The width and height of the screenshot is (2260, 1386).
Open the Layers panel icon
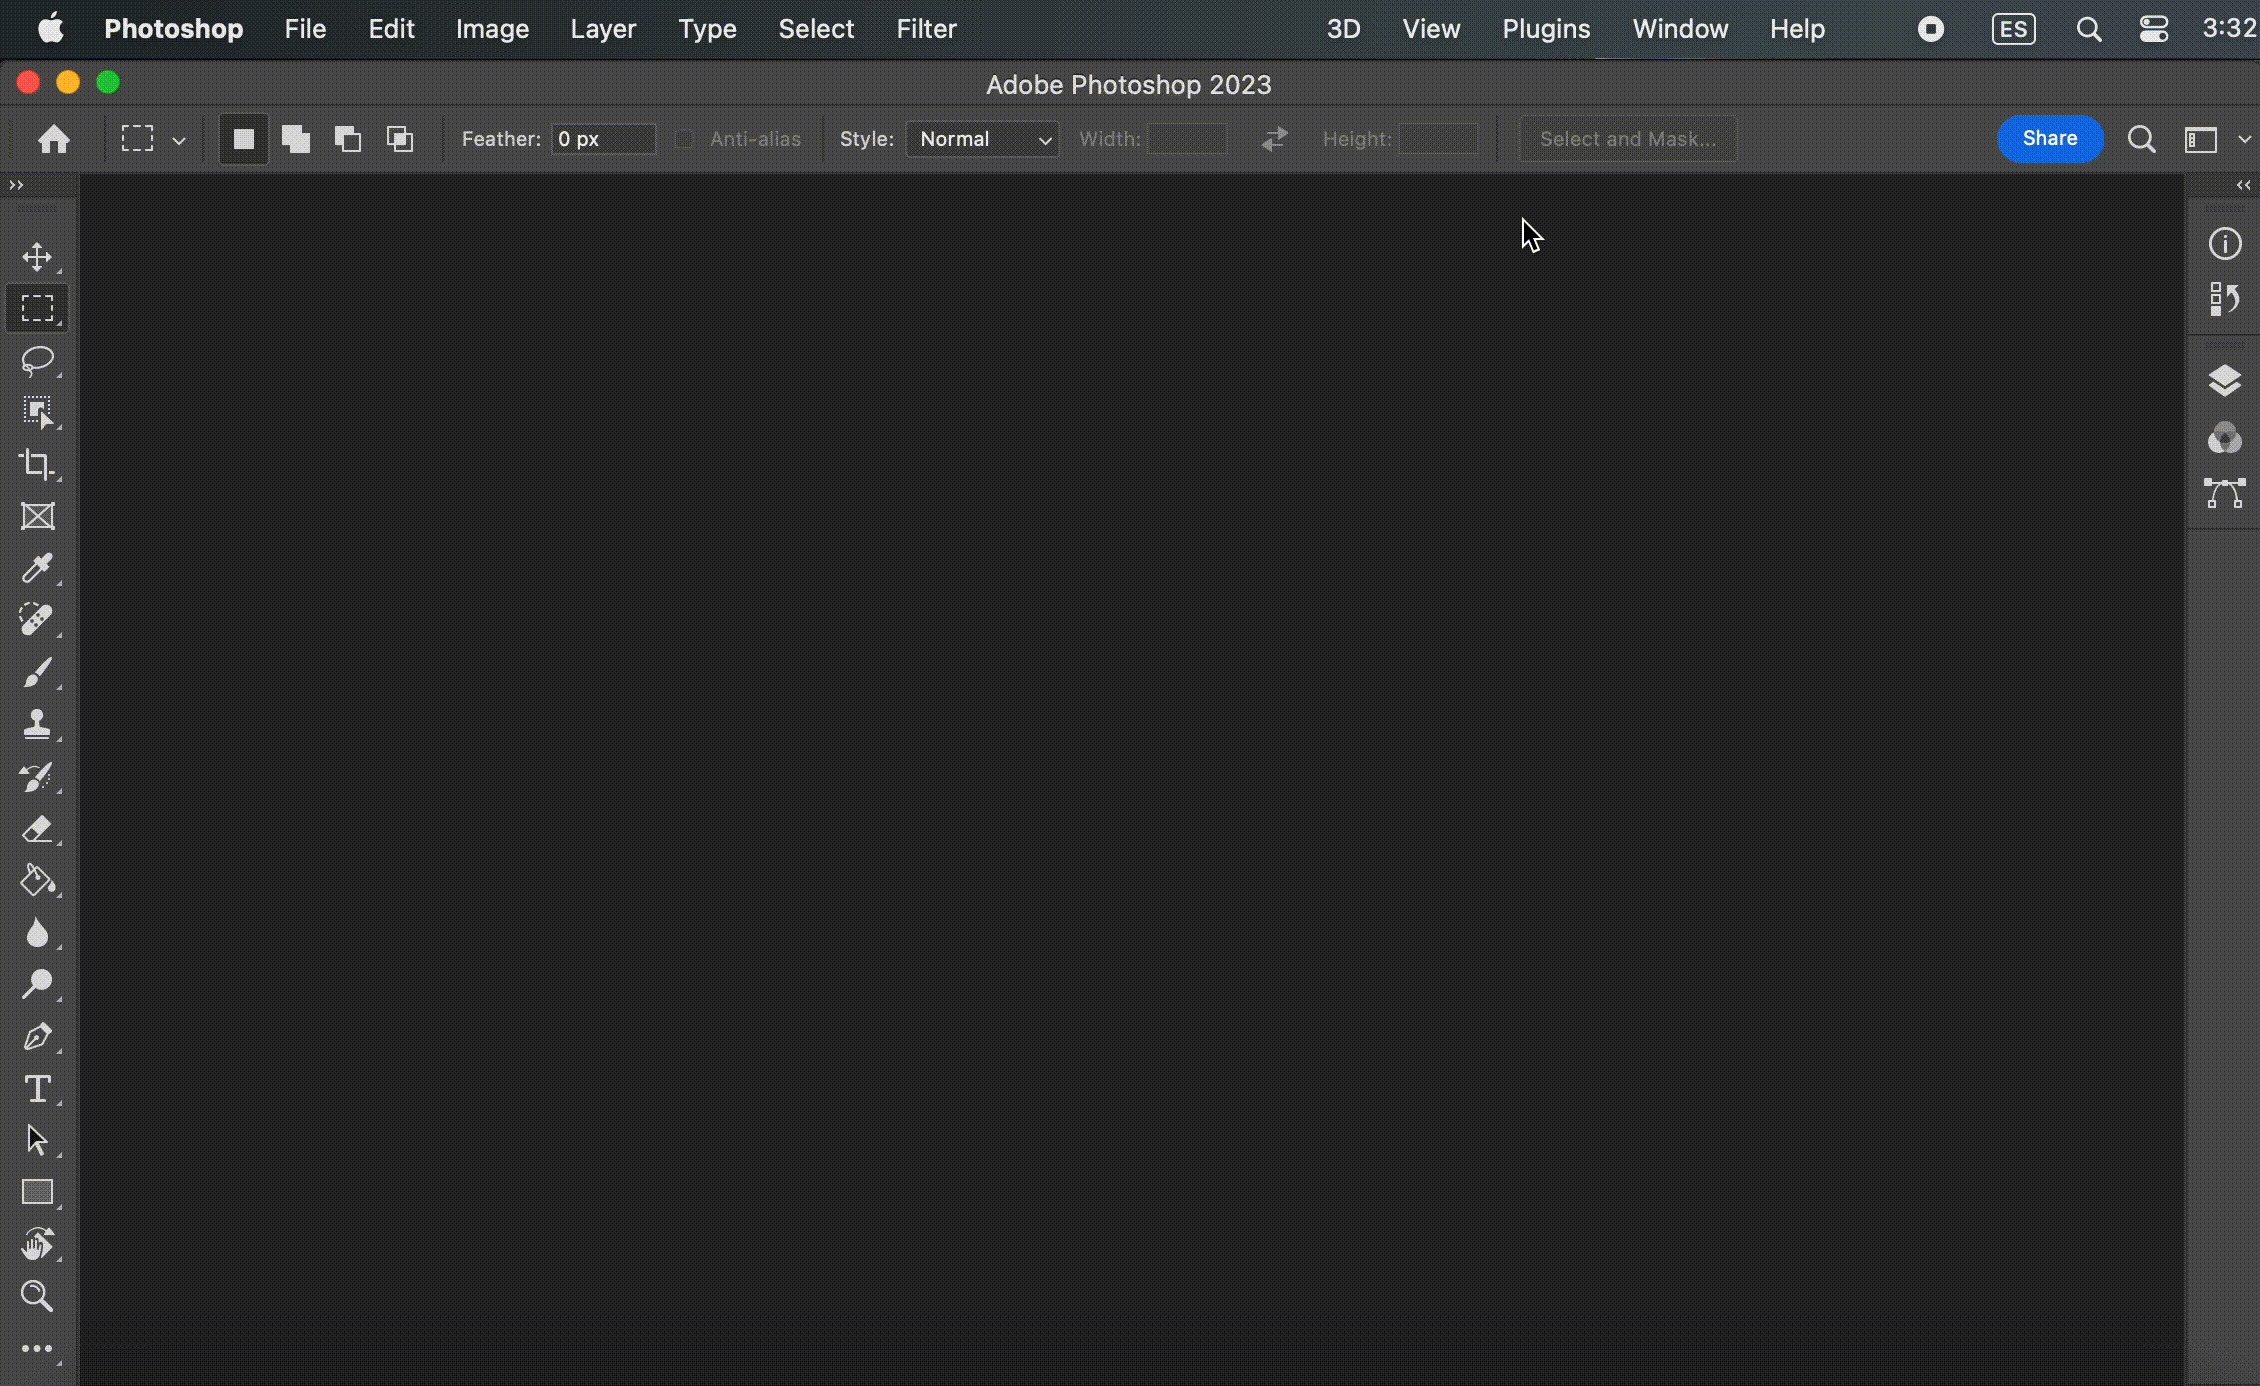(x=2224, y=381)
